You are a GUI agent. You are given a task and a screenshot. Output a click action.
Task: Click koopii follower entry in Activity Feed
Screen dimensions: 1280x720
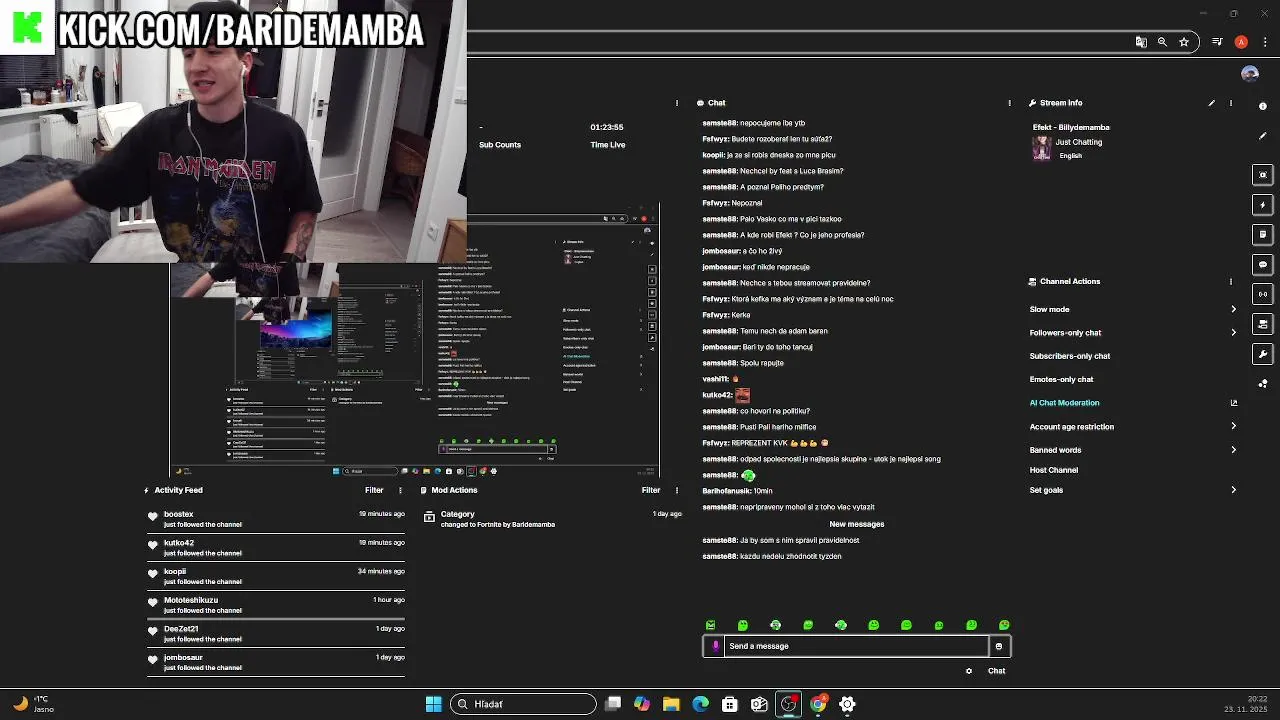[276, 576]
